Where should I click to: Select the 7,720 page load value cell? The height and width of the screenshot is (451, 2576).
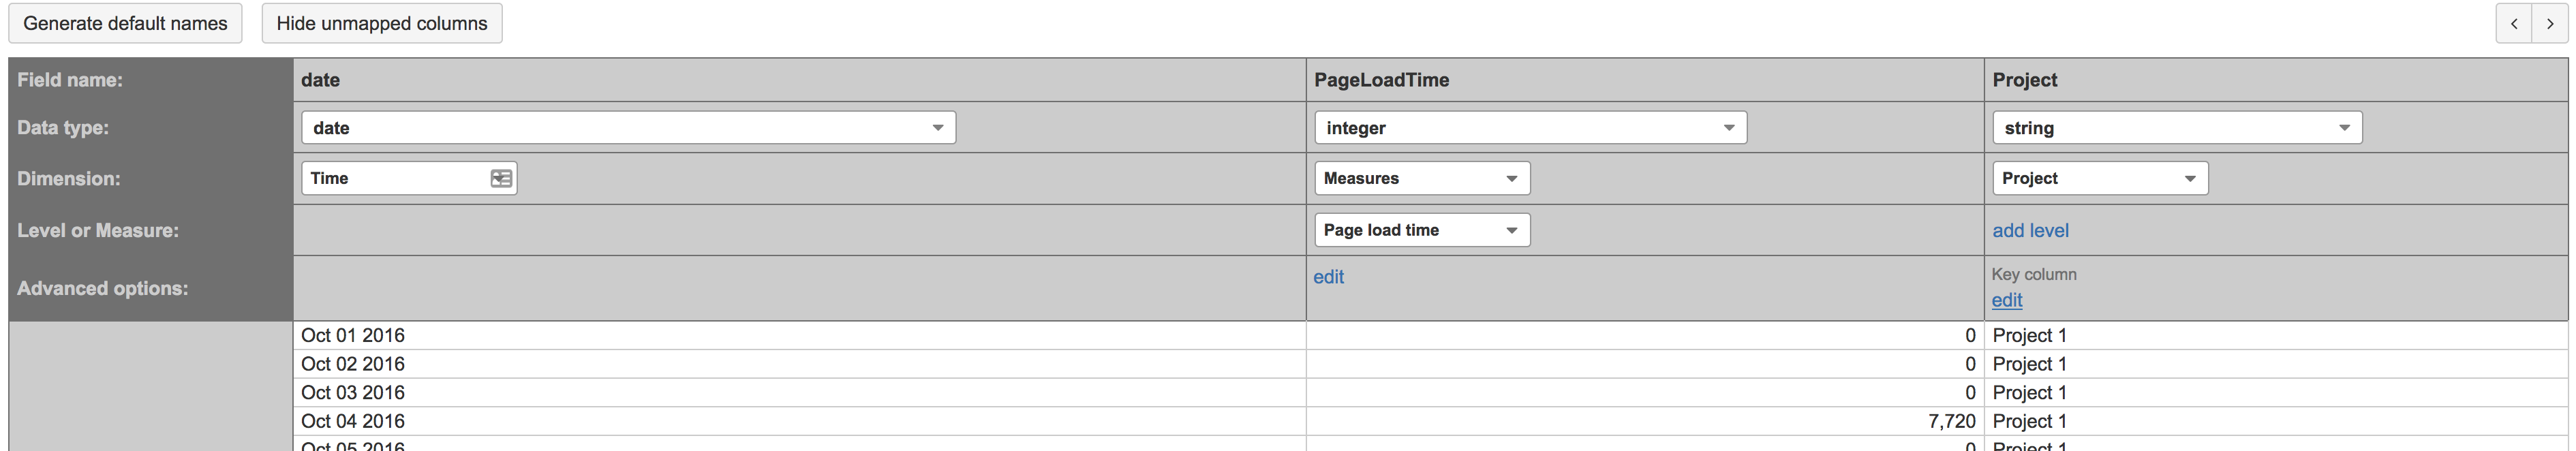(x=1951, y=421)
